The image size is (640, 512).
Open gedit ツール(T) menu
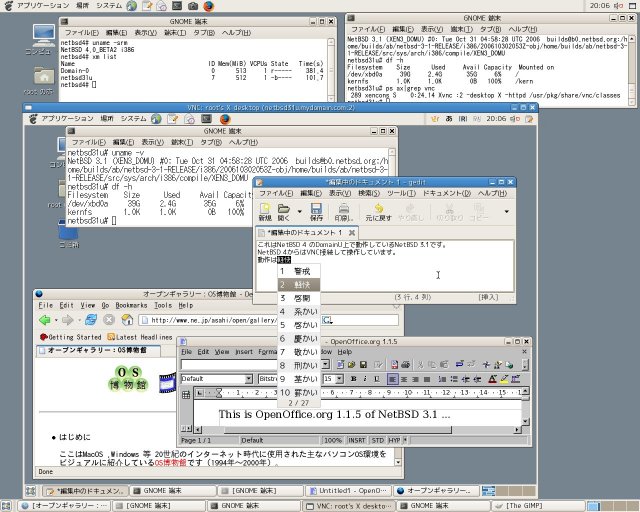click(x=402, y=193)
